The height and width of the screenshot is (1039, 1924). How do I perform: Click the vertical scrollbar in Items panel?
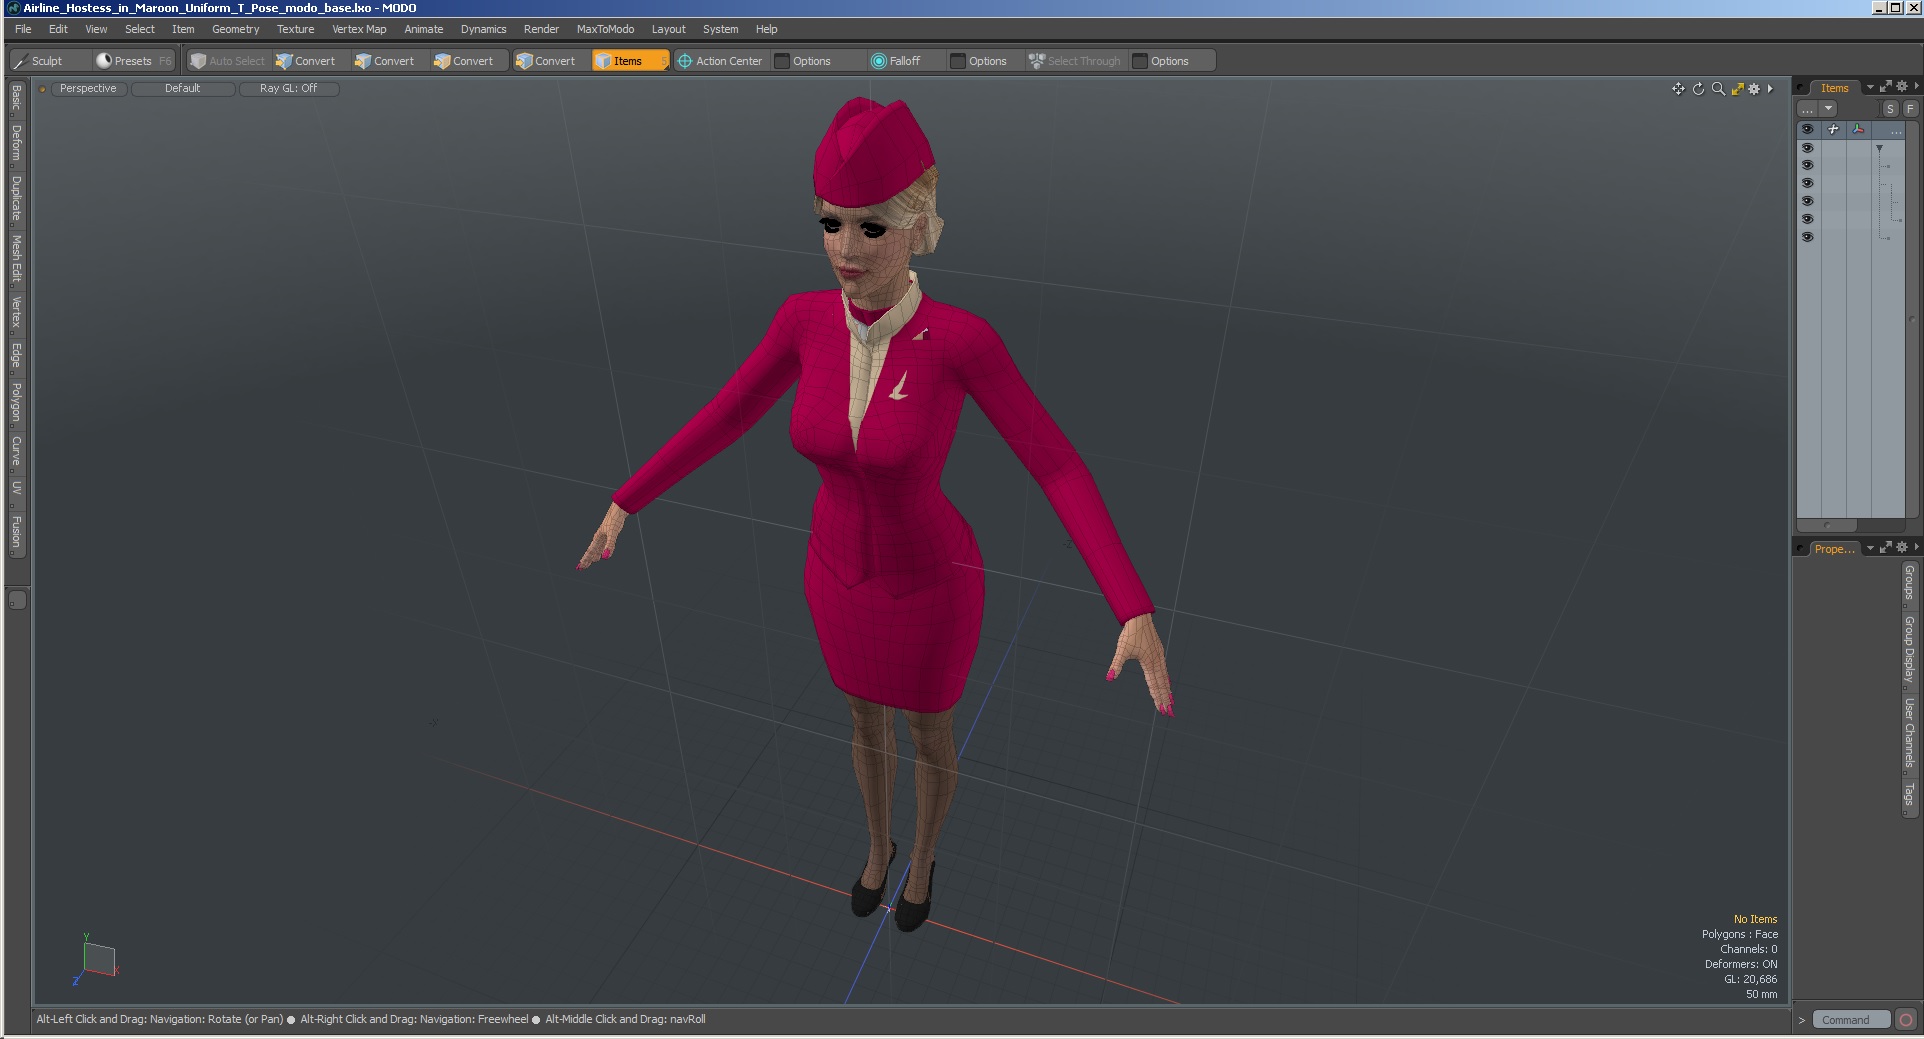1912,320
